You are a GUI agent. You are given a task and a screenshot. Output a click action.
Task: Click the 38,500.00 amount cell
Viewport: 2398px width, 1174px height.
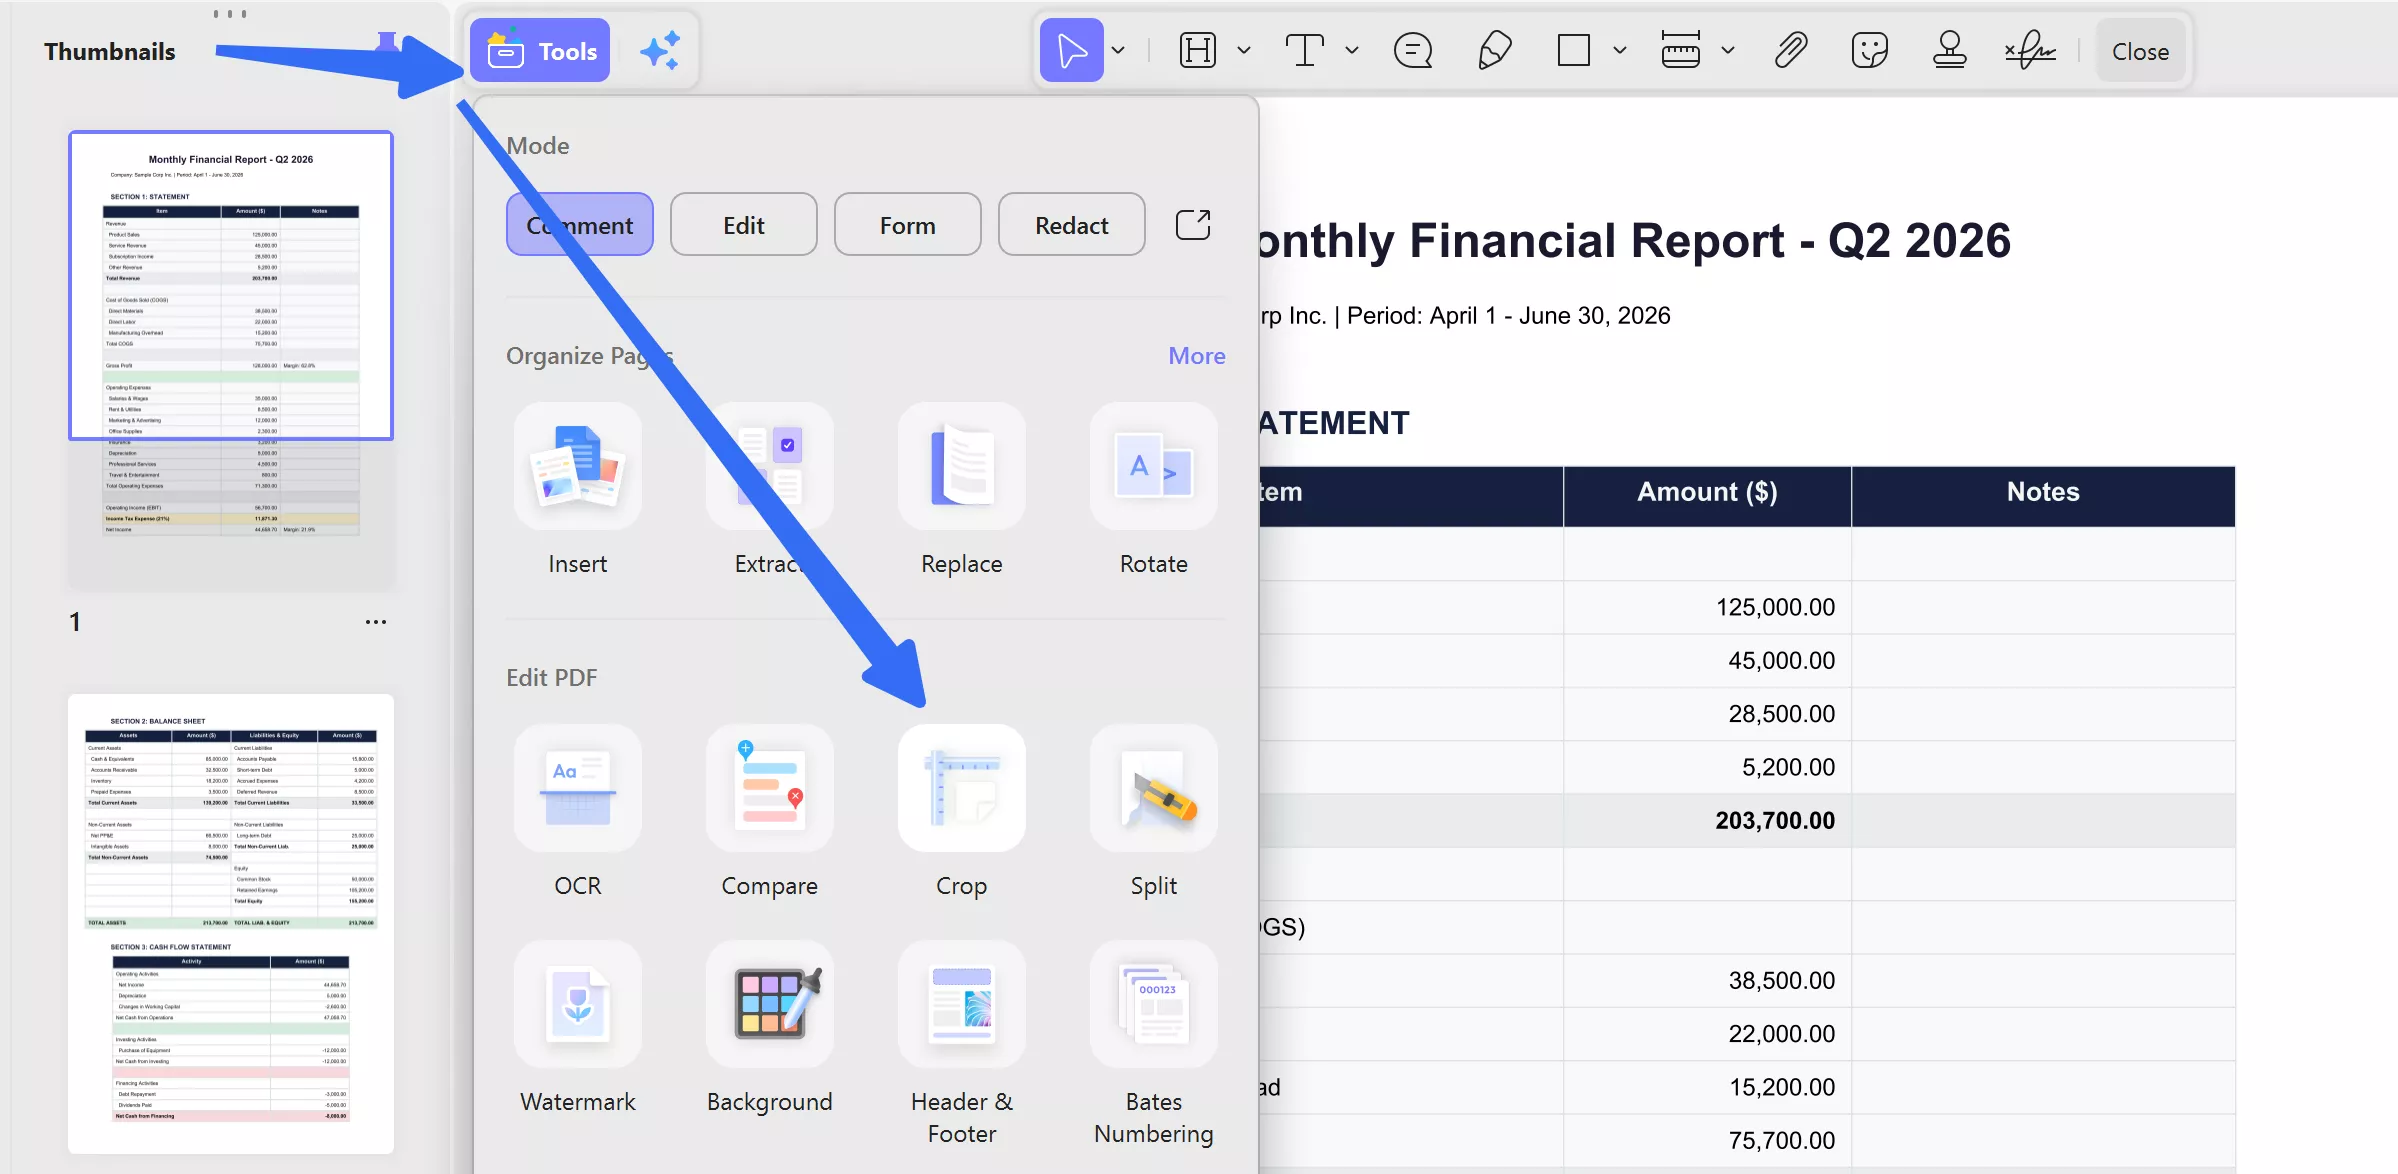pos(1707,981)
